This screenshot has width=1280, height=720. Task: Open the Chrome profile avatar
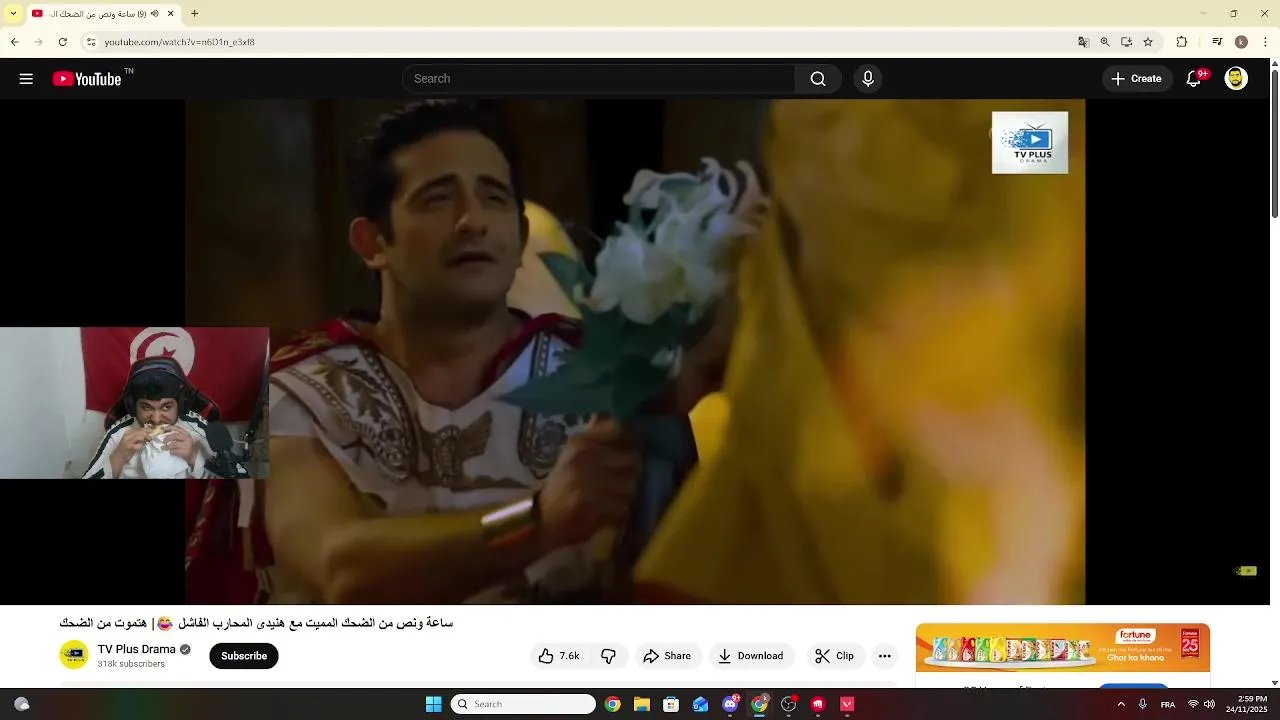[x=1241, y=42]
